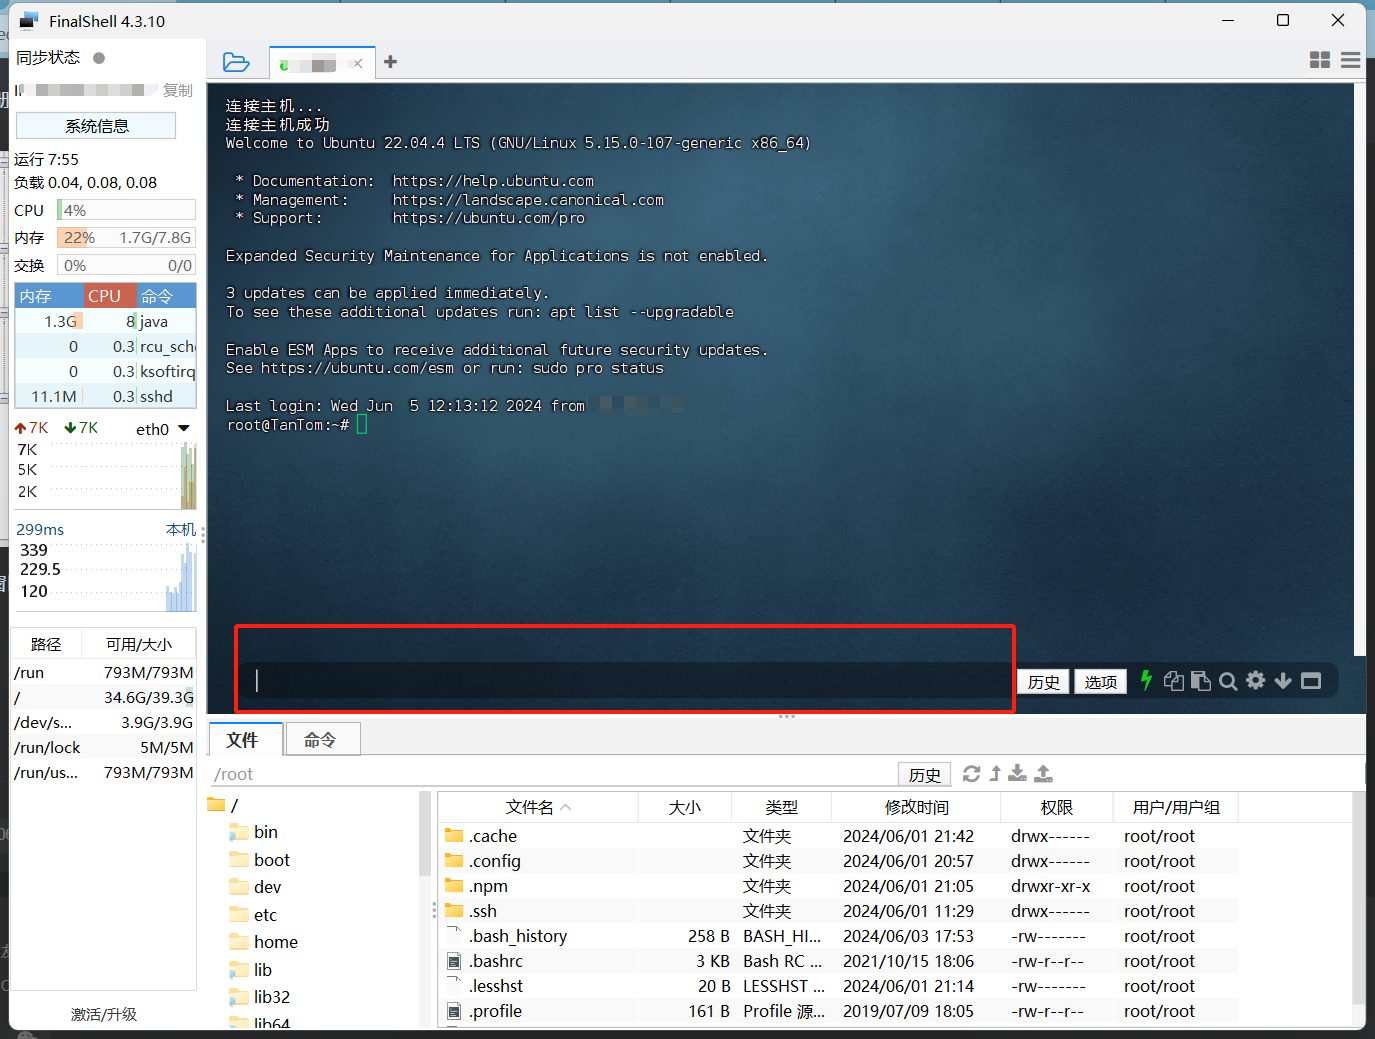Select home folder in tree
This screenshot has height=1039, width=1375.
264,942
